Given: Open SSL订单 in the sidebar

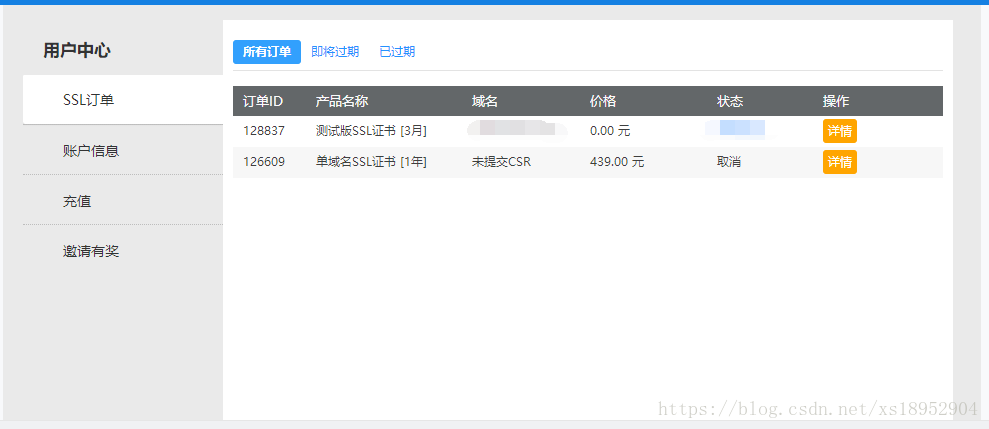Looking at the screenshot, I should click(123, 100).
